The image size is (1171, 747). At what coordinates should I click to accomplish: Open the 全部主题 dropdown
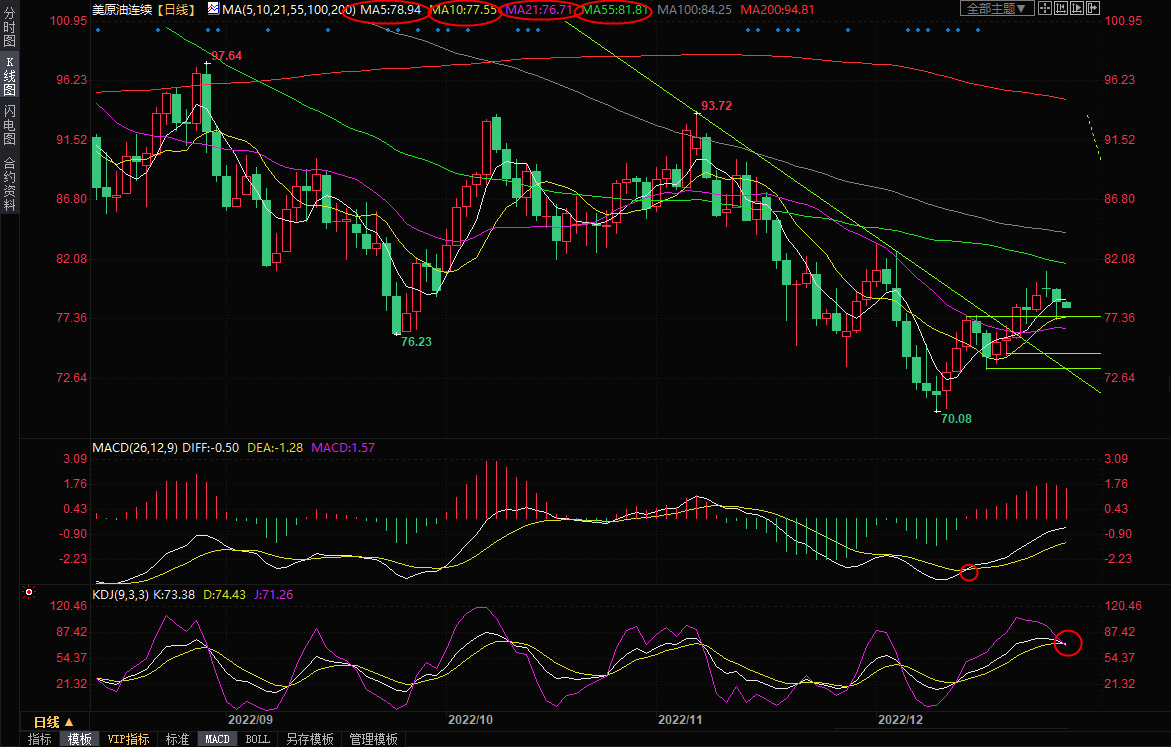(994, 9)
